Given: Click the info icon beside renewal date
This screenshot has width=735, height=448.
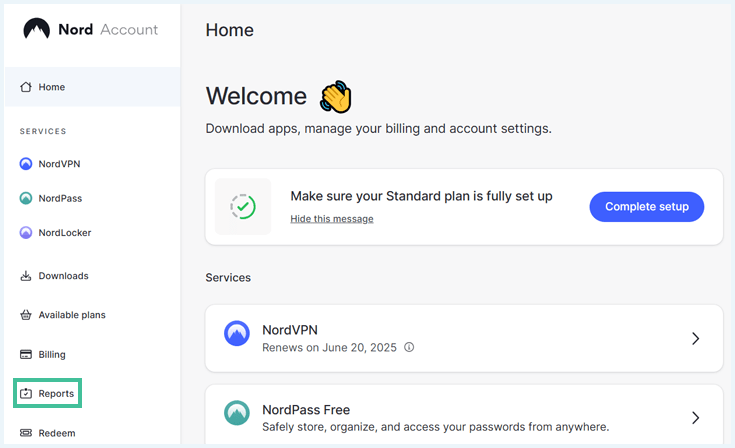Looking at the screenshot, I should tap(409, 347).
